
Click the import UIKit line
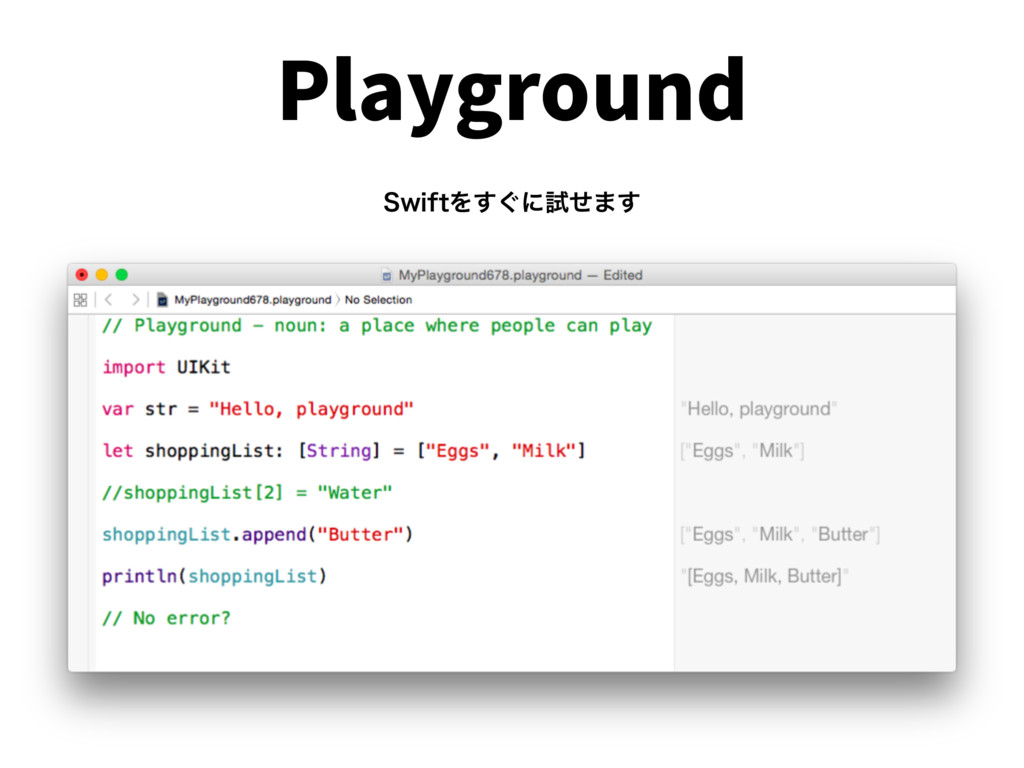point(166,367)
